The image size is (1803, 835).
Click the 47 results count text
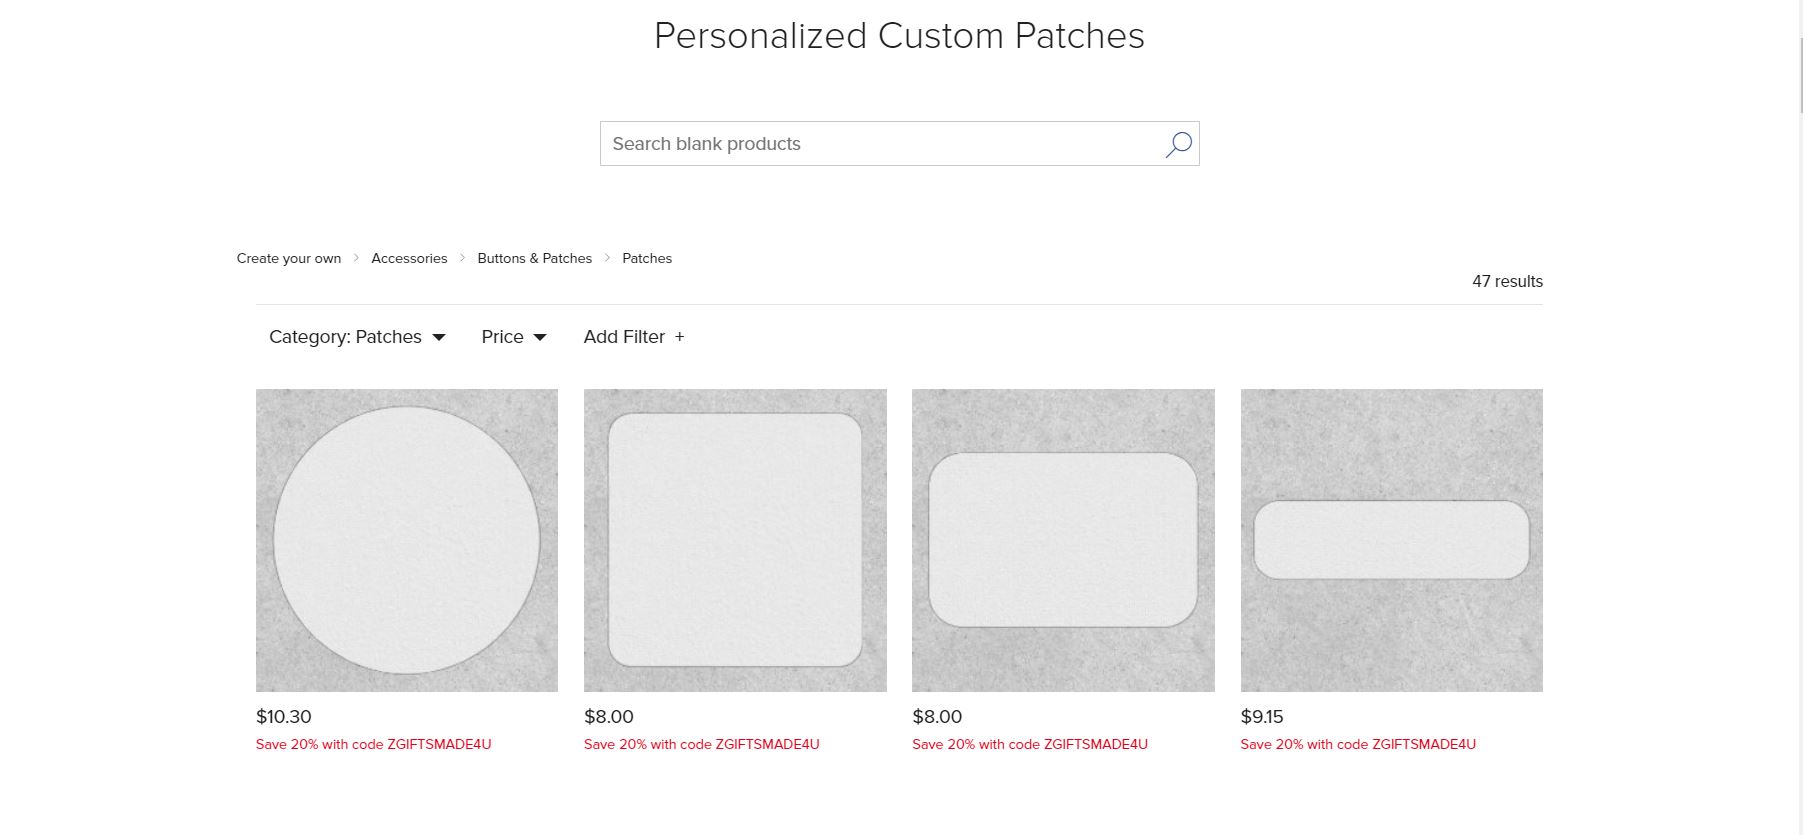[1506, 281]
